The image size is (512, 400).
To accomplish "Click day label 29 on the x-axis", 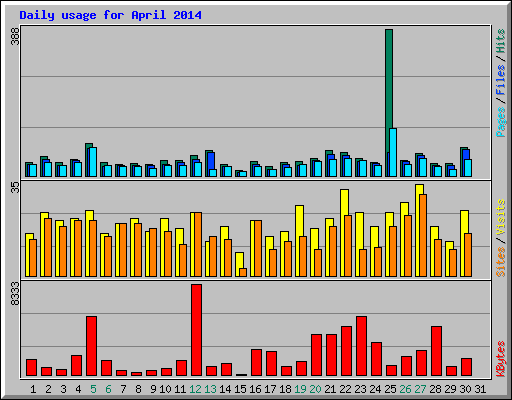I will (x=450, y=389).
